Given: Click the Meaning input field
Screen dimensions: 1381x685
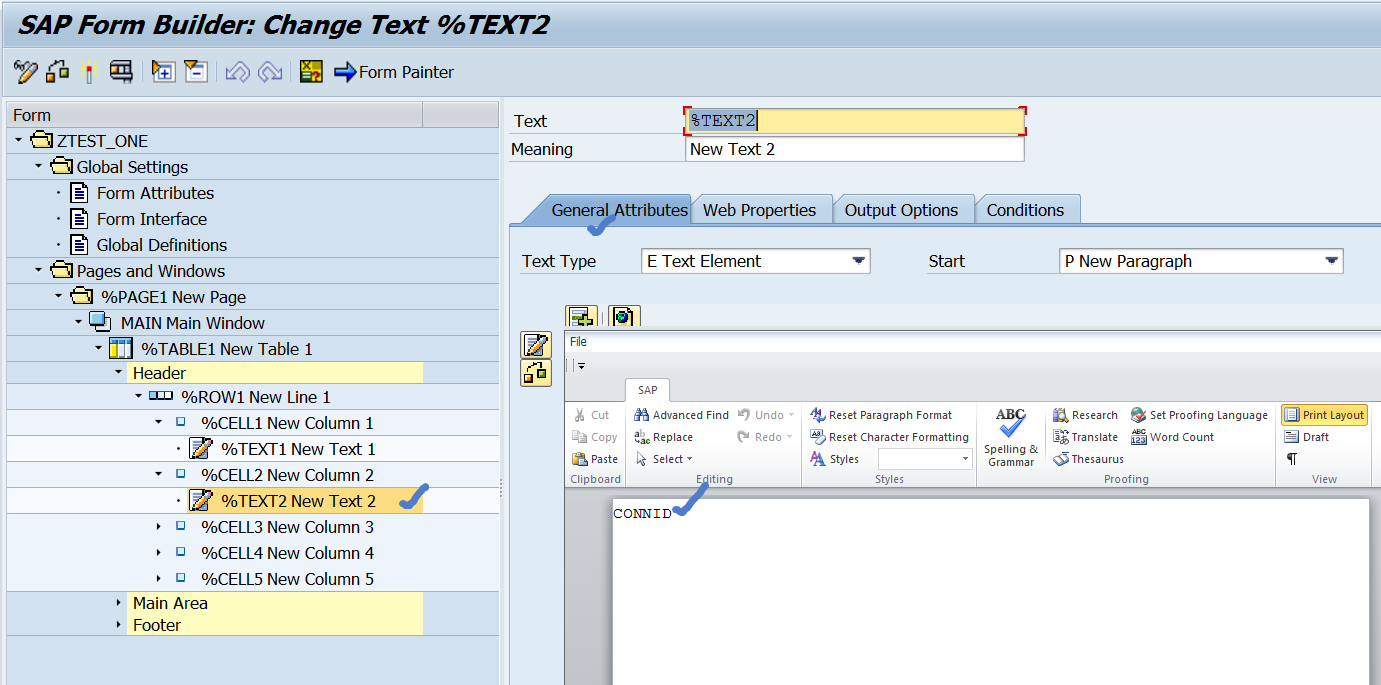Looking at the screenshot, I should pos(855,149).
